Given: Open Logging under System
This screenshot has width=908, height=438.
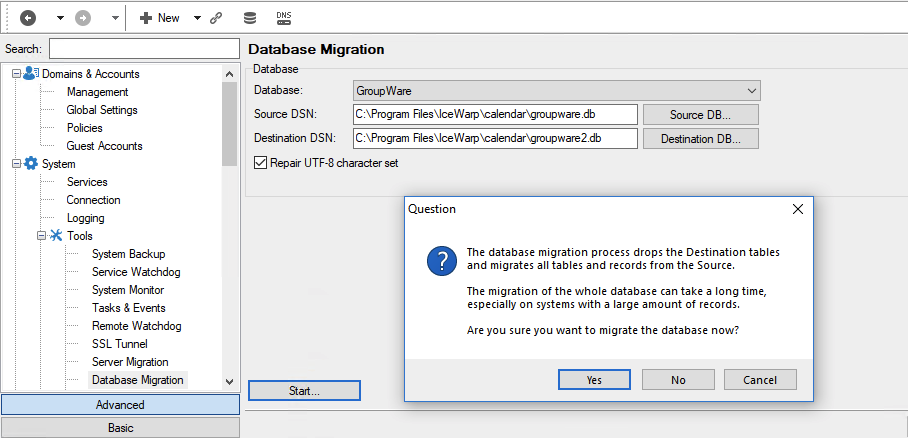Looking at the screenshot, I should coord(86,218).
